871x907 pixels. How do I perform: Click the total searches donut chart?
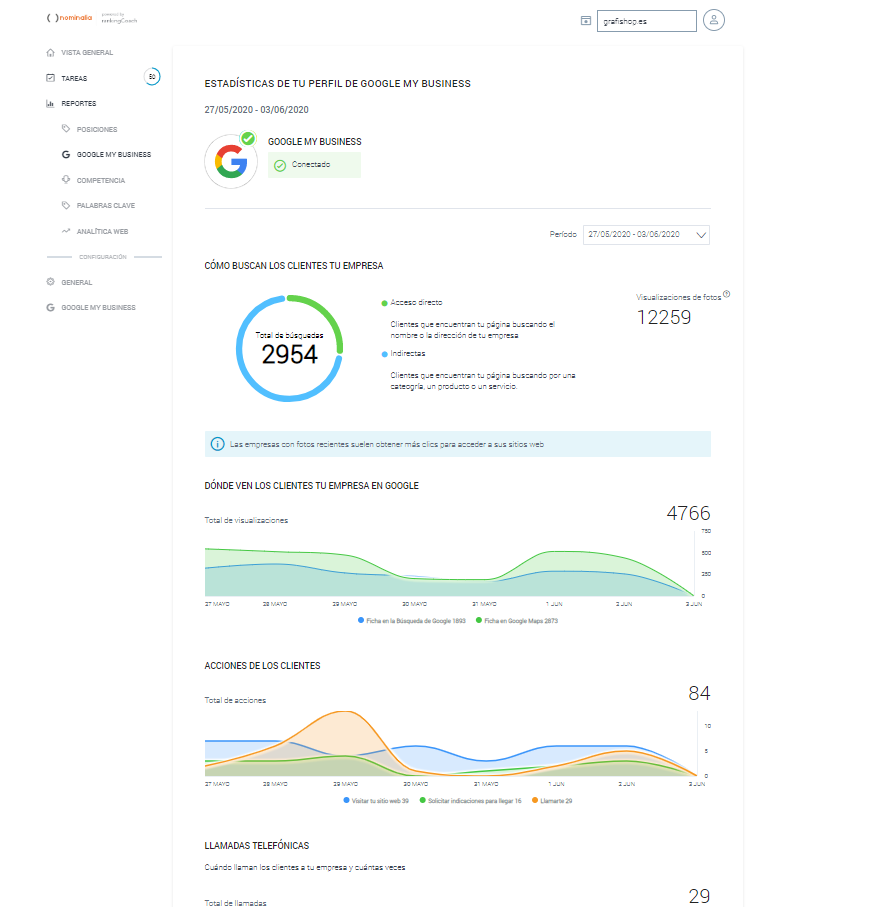tap(290, 348)
